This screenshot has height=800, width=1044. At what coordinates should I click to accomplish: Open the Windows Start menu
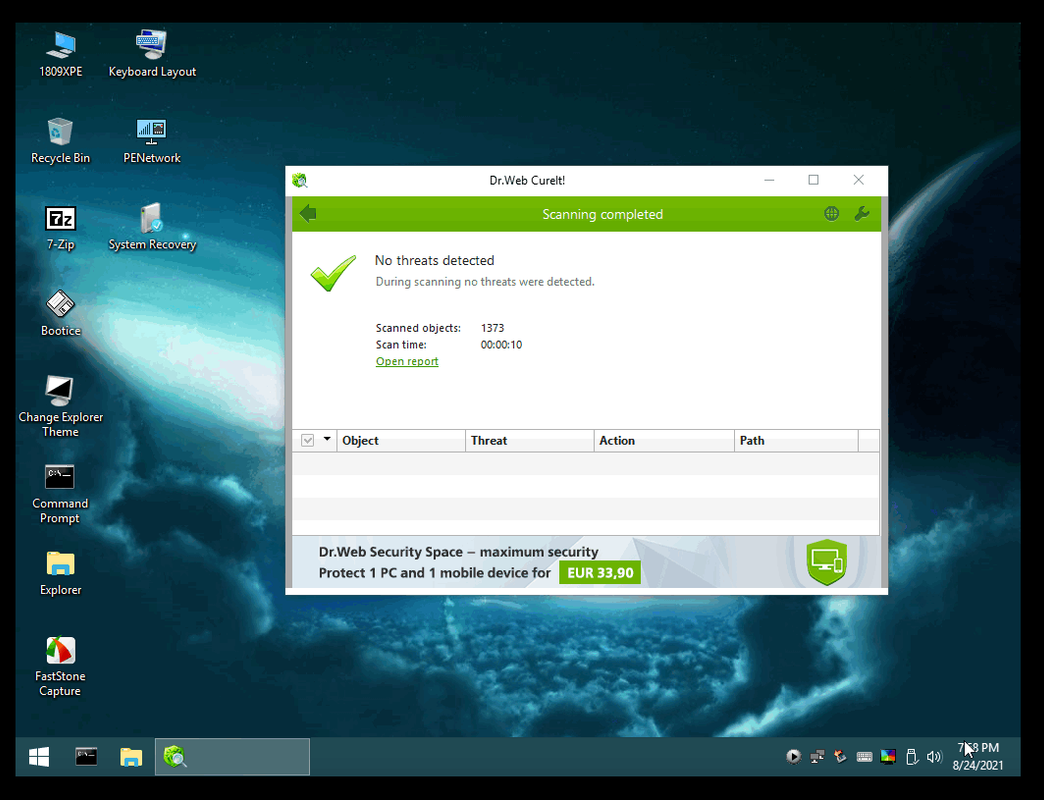pyautogui.click(x=39, y=756)
